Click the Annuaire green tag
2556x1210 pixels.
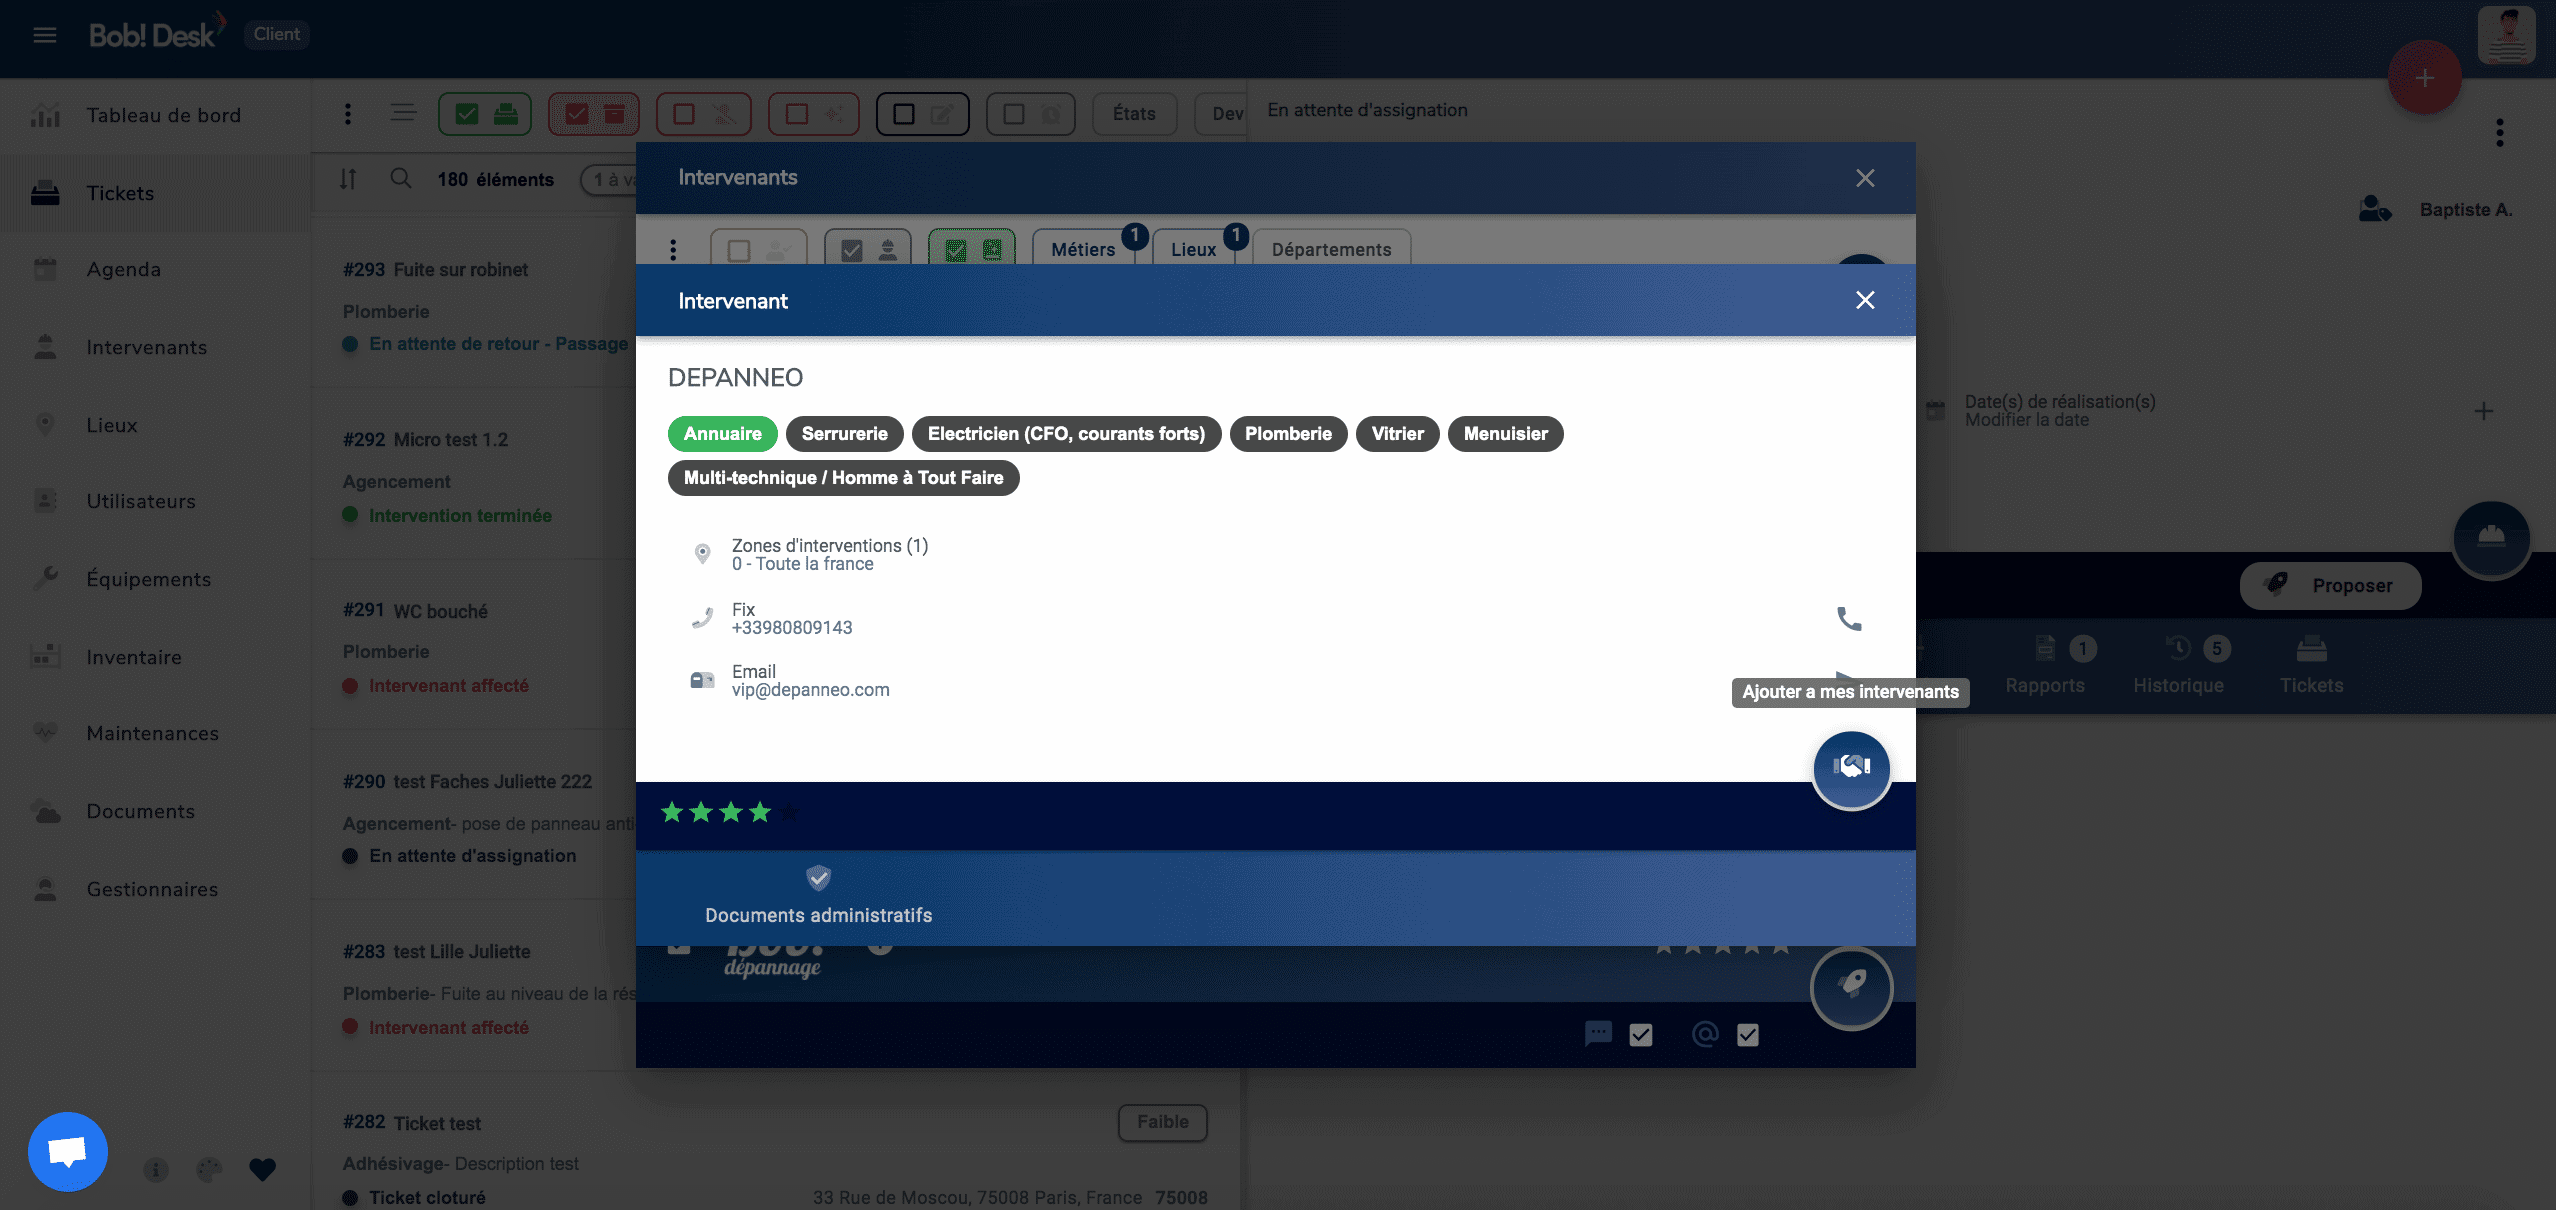click(722, 434)
